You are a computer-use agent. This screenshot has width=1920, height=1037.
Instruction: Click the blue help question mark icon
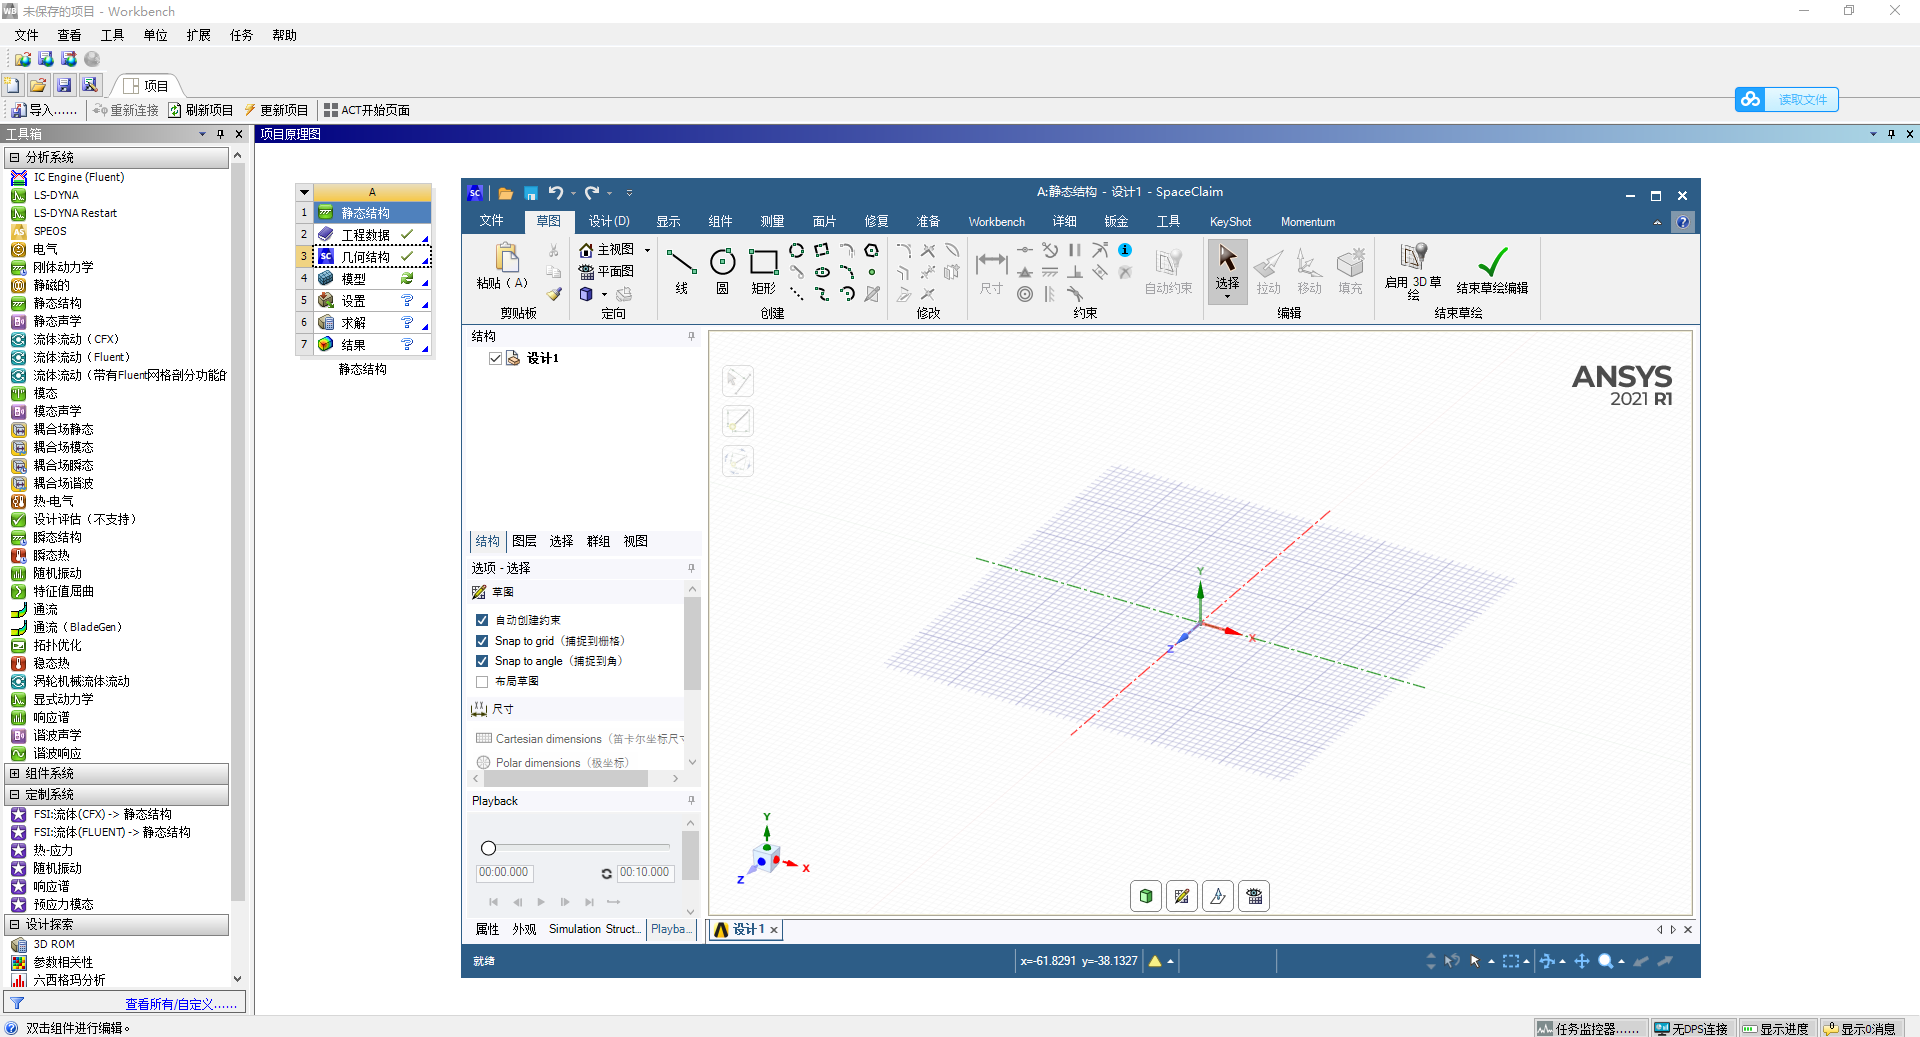click(x=1683, y=222)
